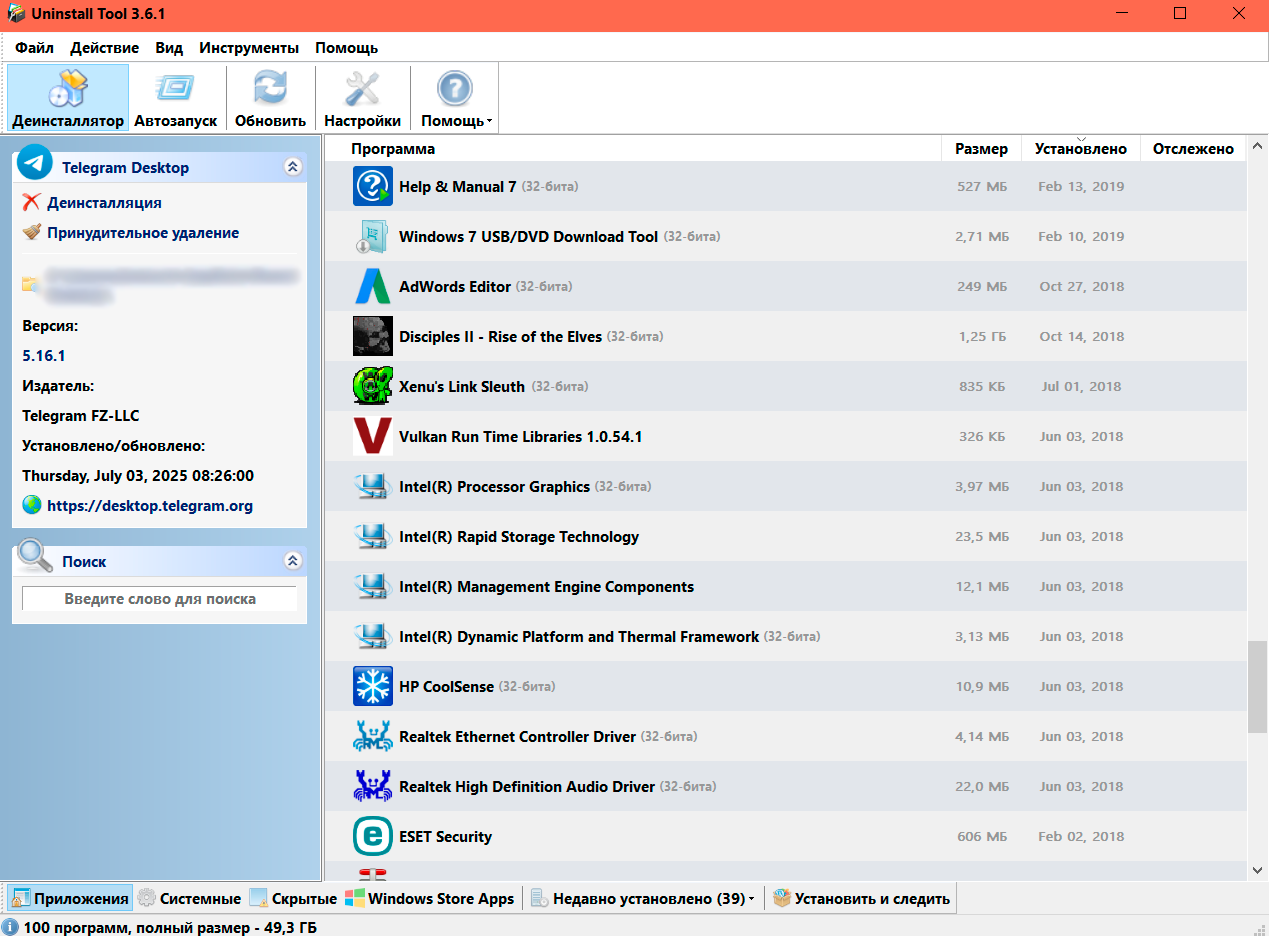Screen dimensions: 1269x936
Task: Select the Принудительное удаление broom icon
Action: click(x=28, y=232)
